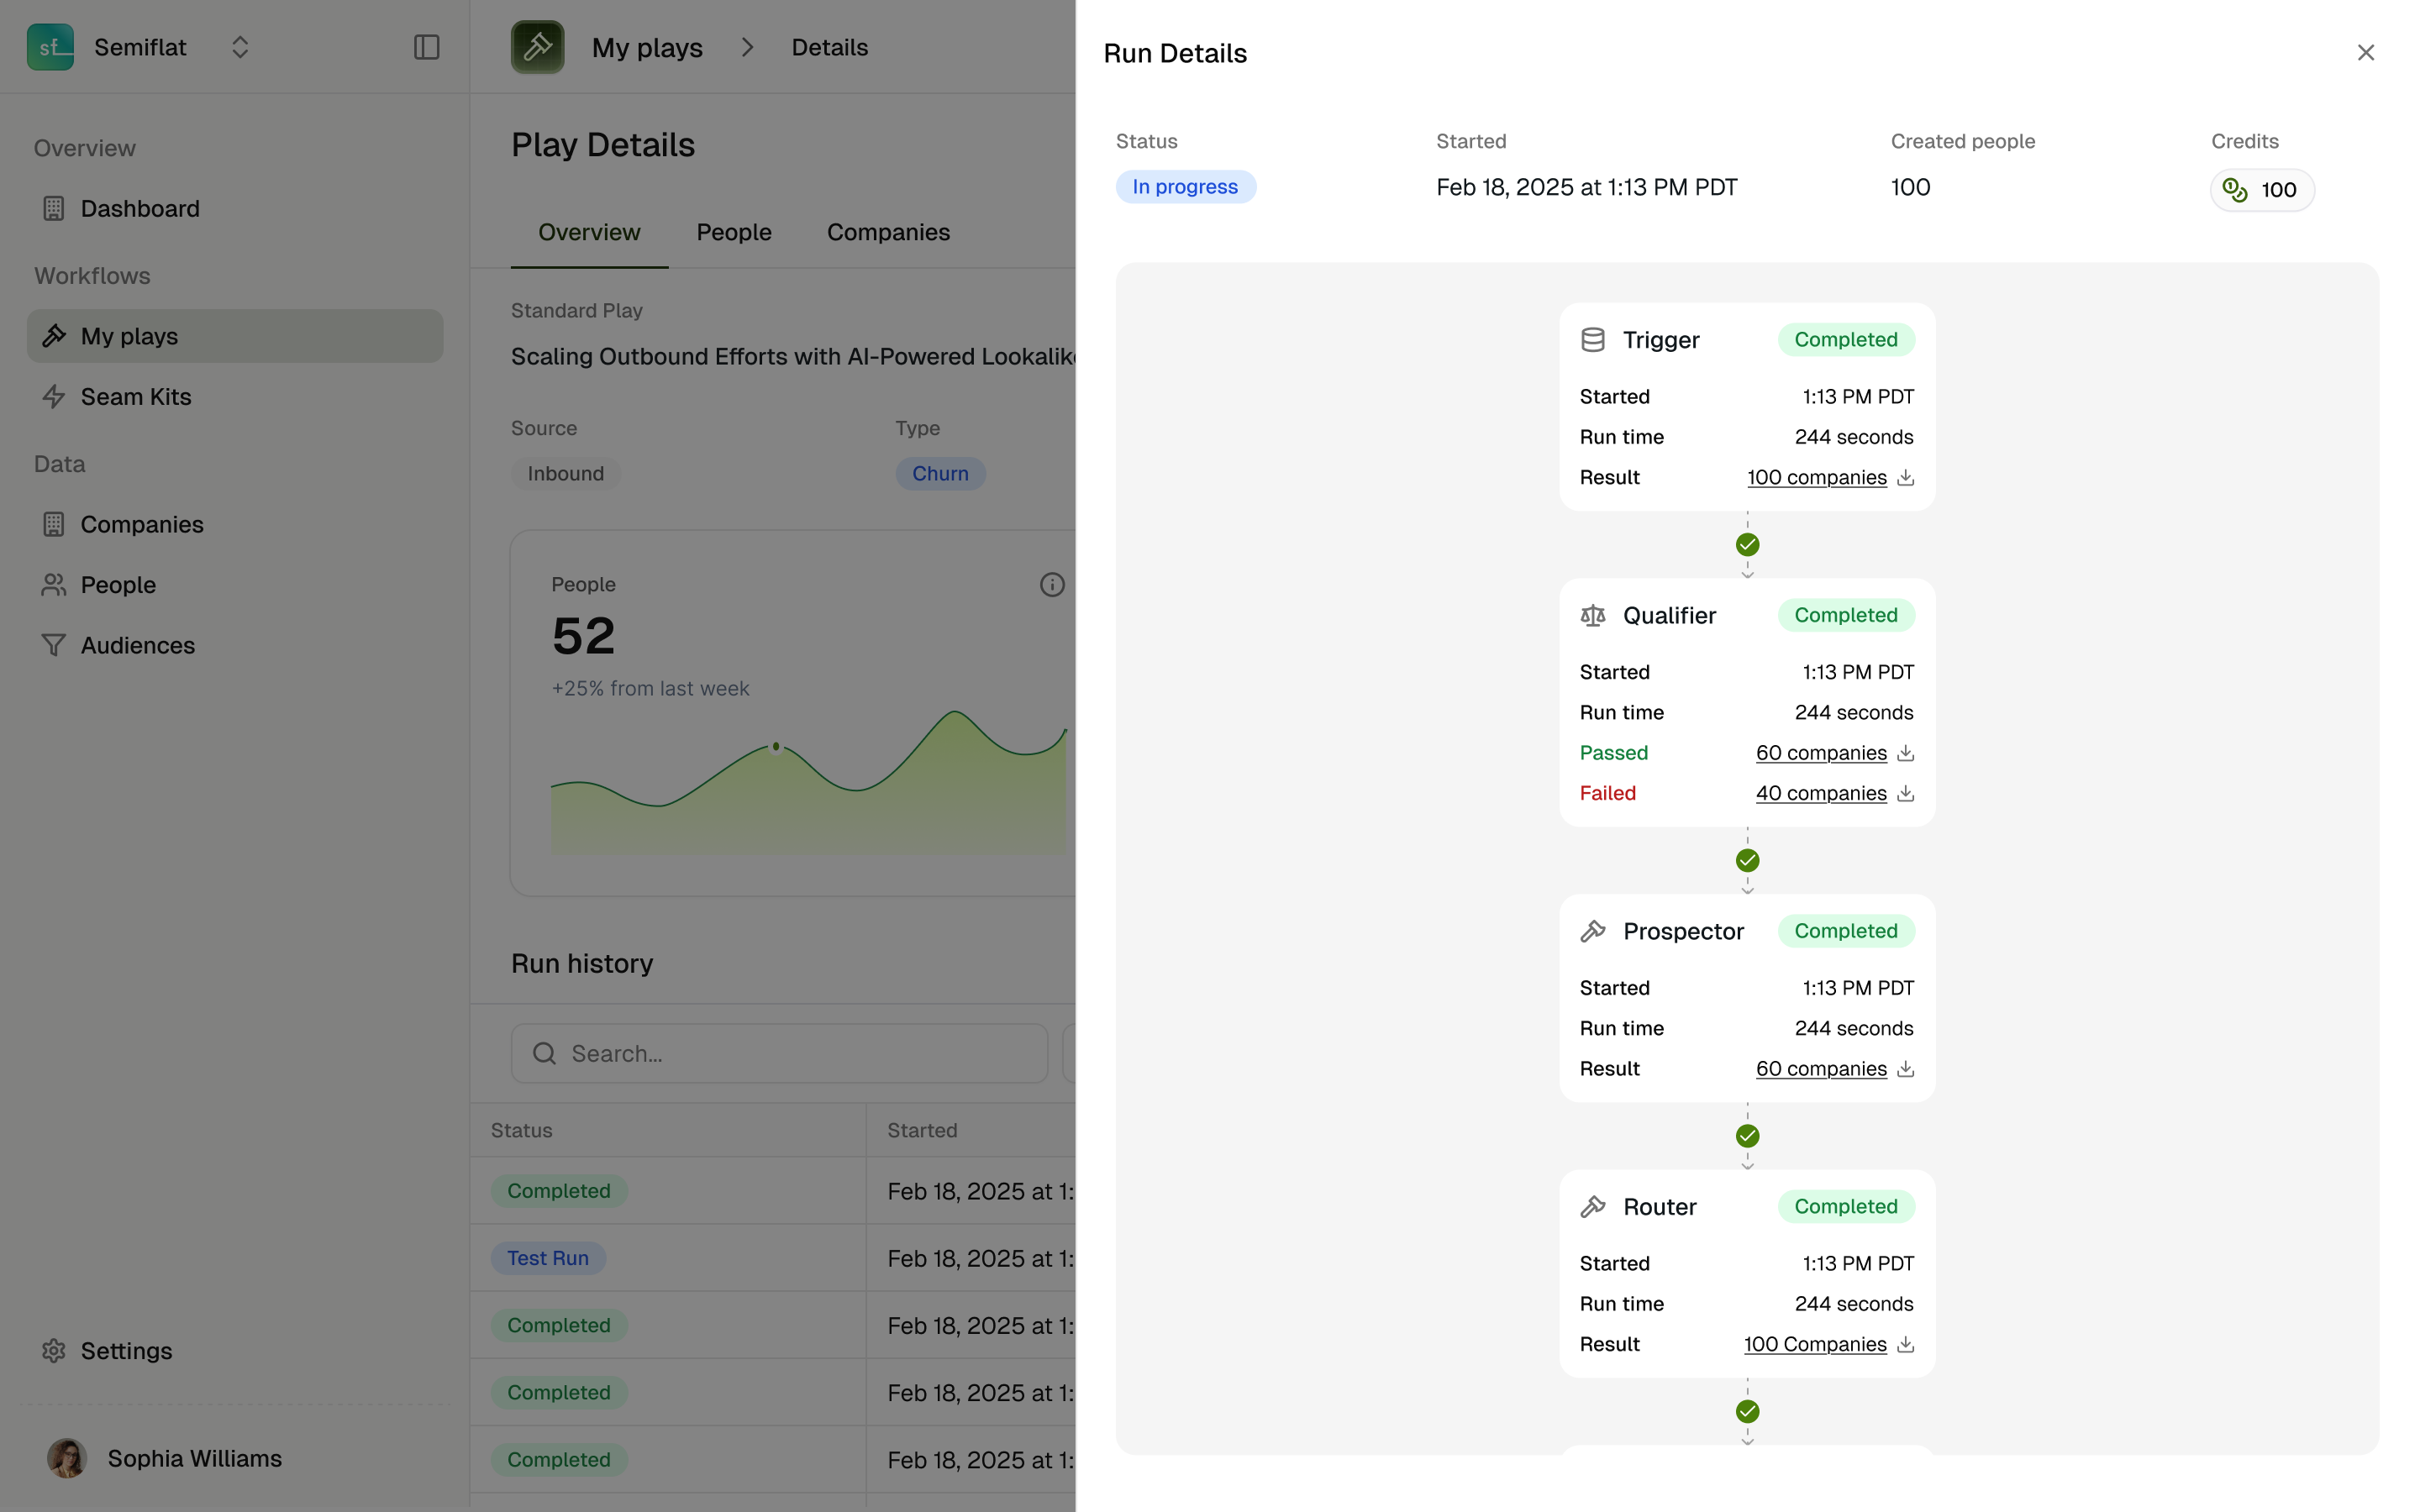The image size is (2420, 1512).
Task: Go to Audiences in the sidebar
Action: click(x=137, y=645)
